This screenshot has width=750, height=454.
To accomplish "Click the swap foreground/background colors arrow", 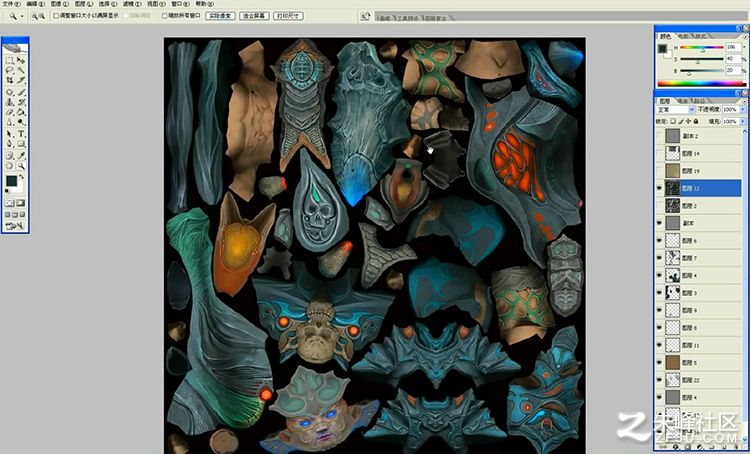I will click(22, 177).
